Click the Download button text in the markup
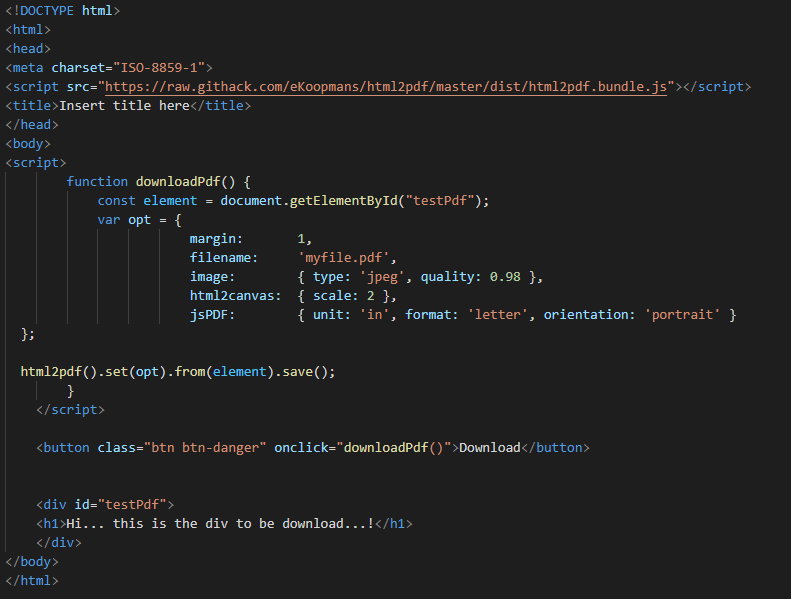791x599 pixels. coord(489,448)
